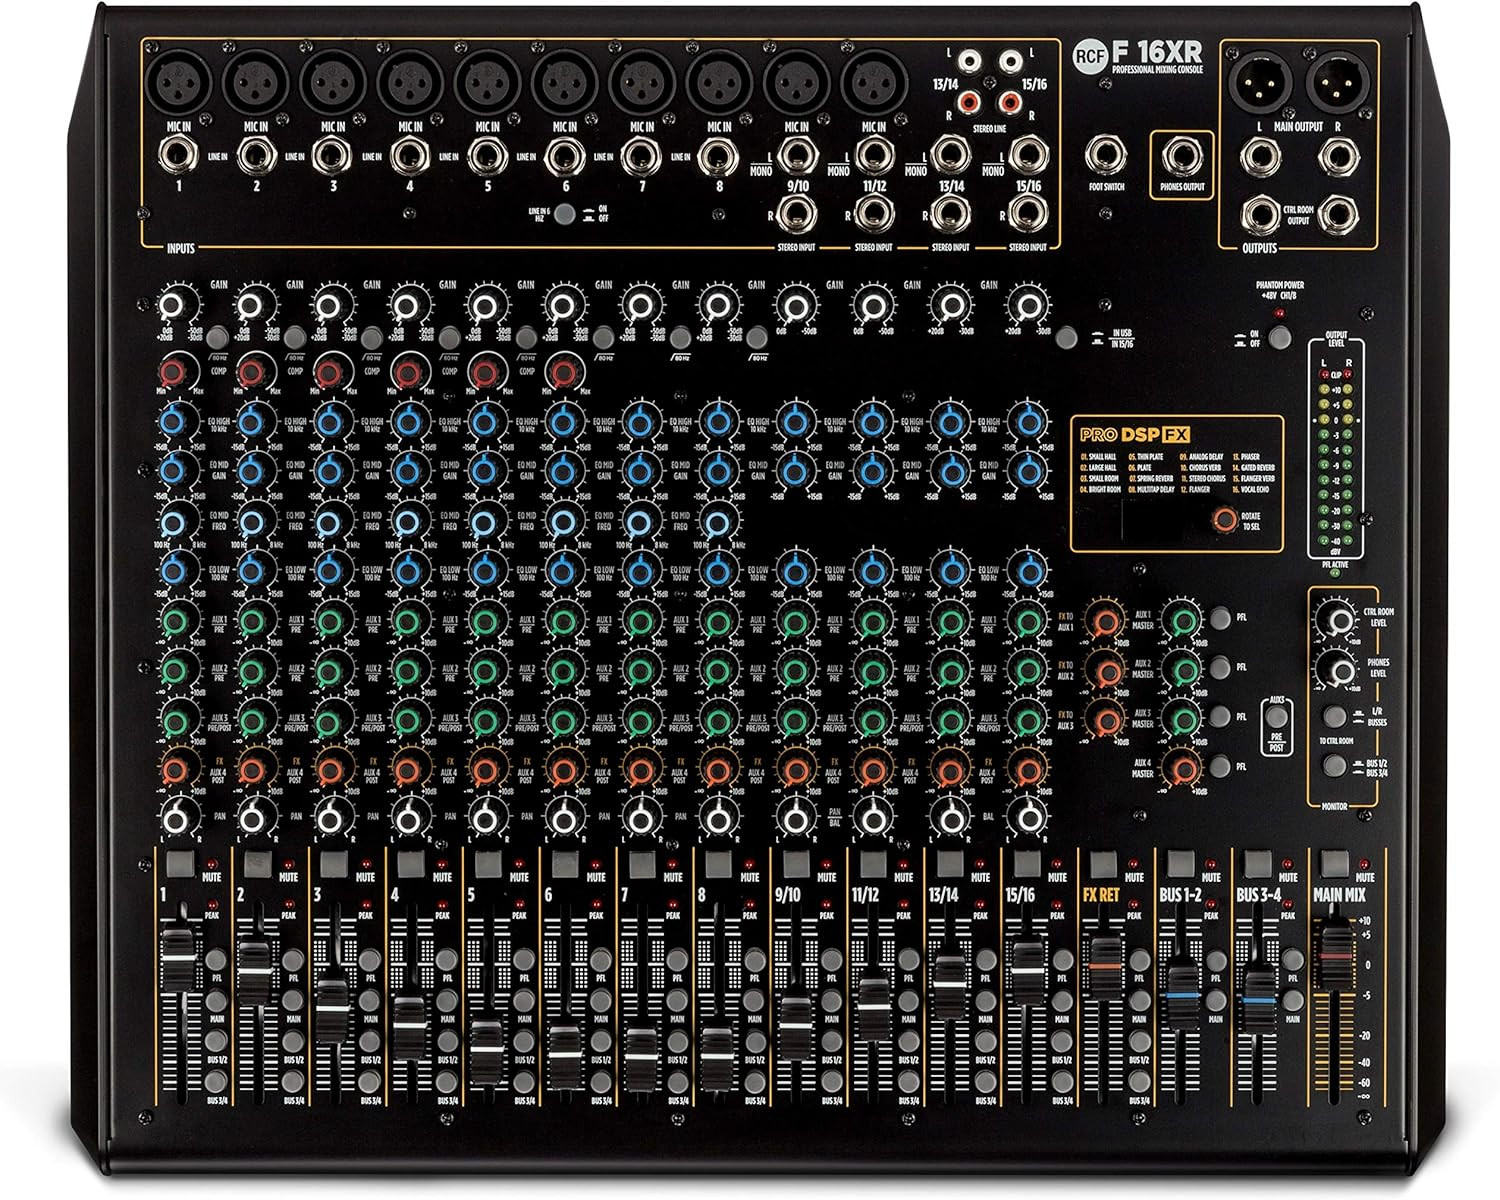1500x1200 pixels.
Task: Toggle the AUX3 PRE/POST switch
Action: tap(1276, 718)
